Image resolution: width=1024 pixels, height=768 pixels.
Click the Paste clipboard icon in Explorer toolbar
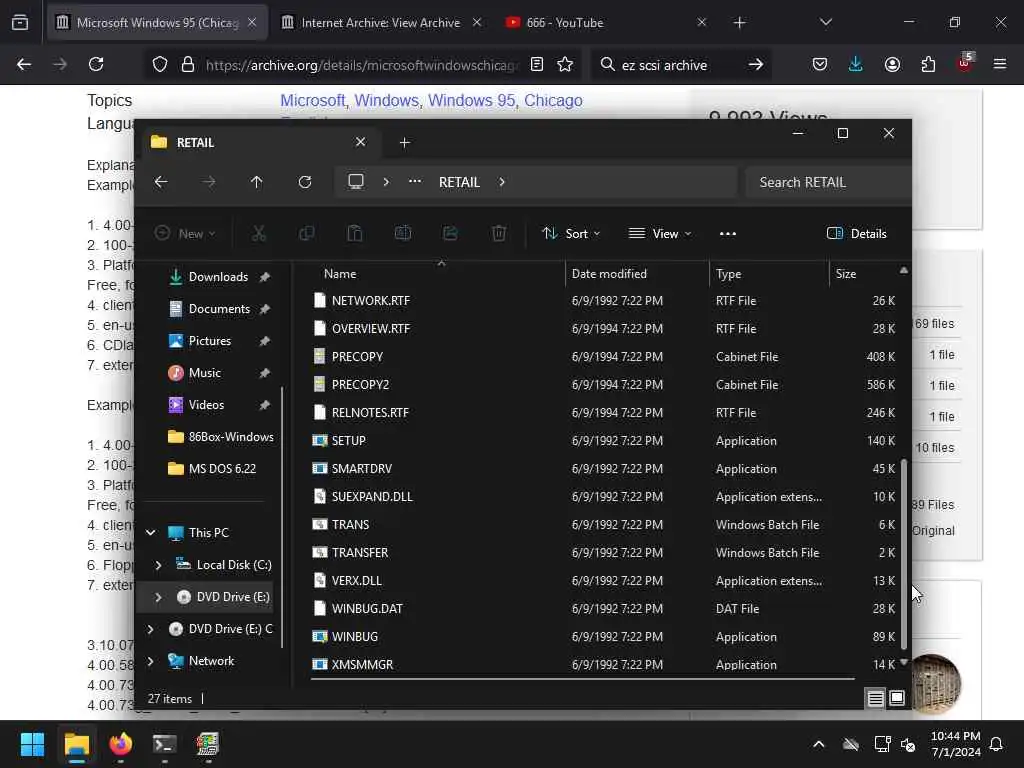tap(355, 233)
